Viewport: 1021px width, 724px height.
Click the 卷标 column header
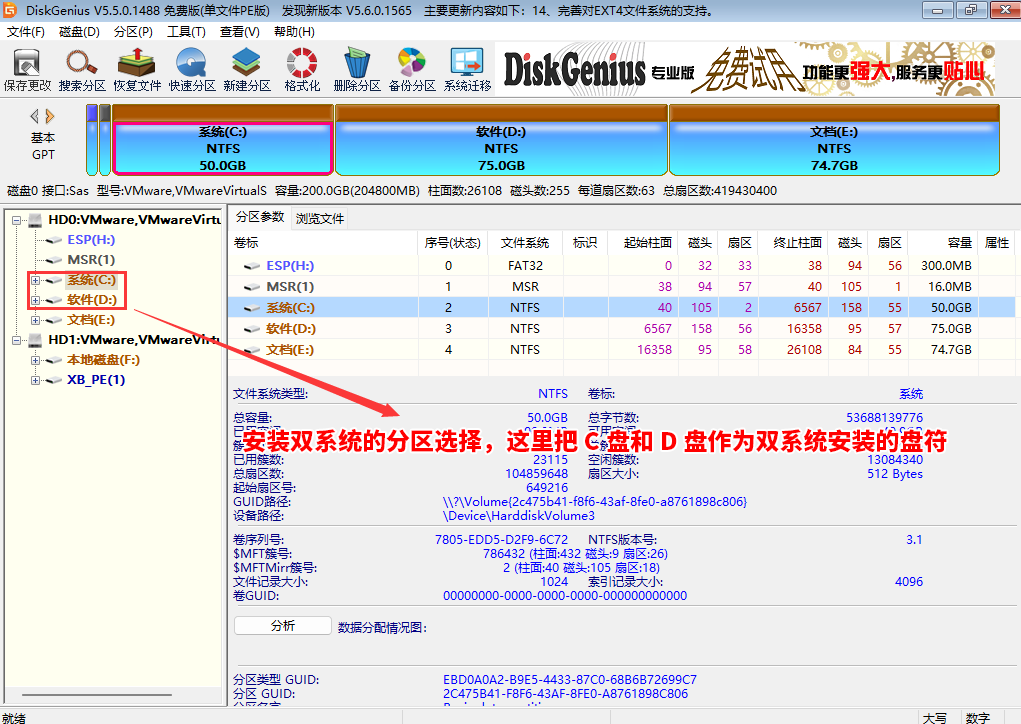[323, 243]
